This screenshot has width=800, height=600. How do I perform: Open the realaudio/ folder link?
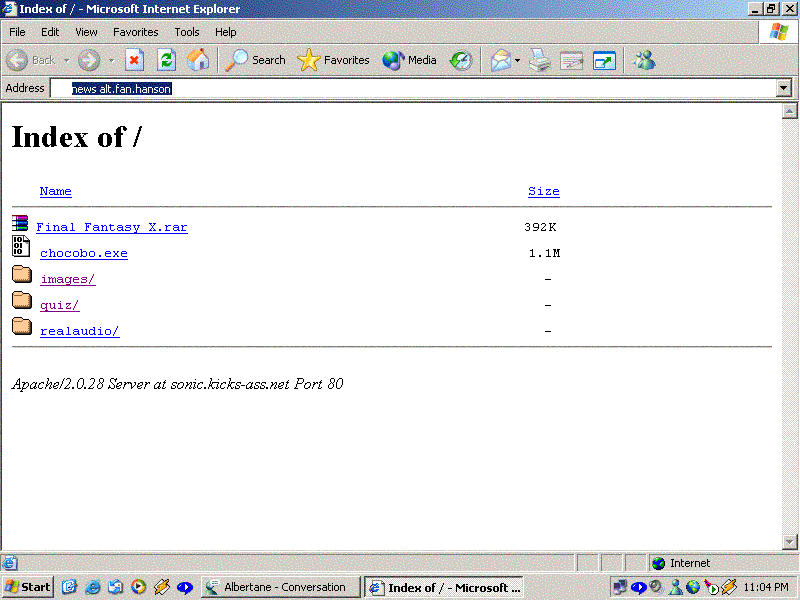[80, 331]
